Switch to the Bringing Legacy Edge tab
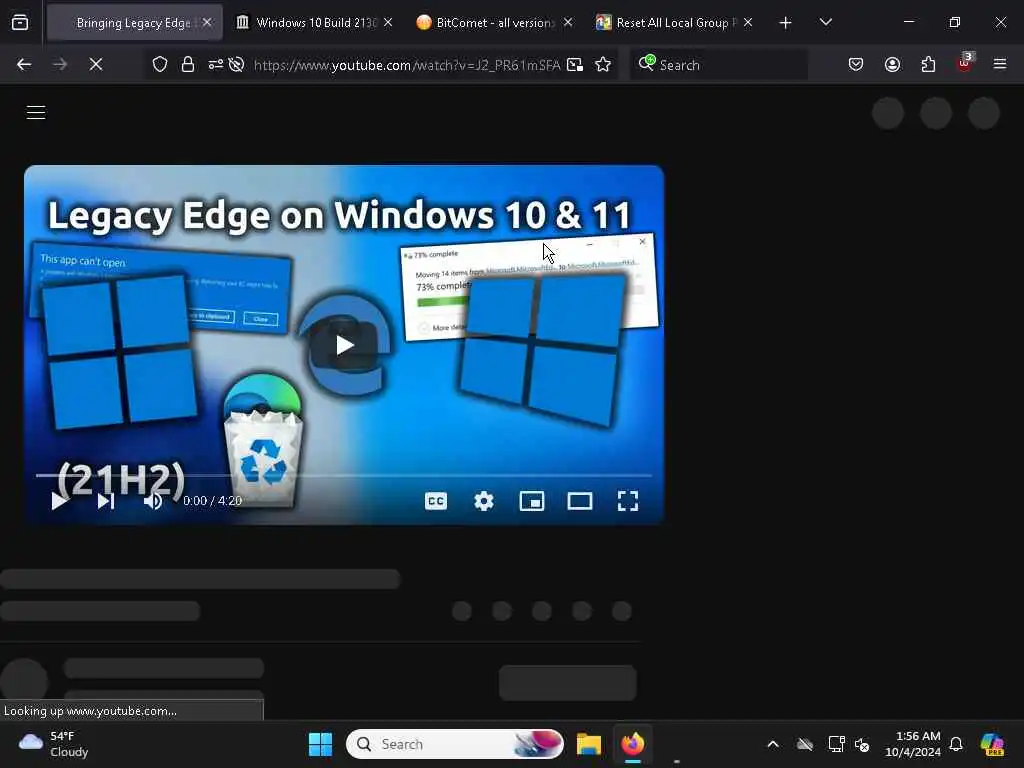 pyautogui.click(x=134, y=23)
